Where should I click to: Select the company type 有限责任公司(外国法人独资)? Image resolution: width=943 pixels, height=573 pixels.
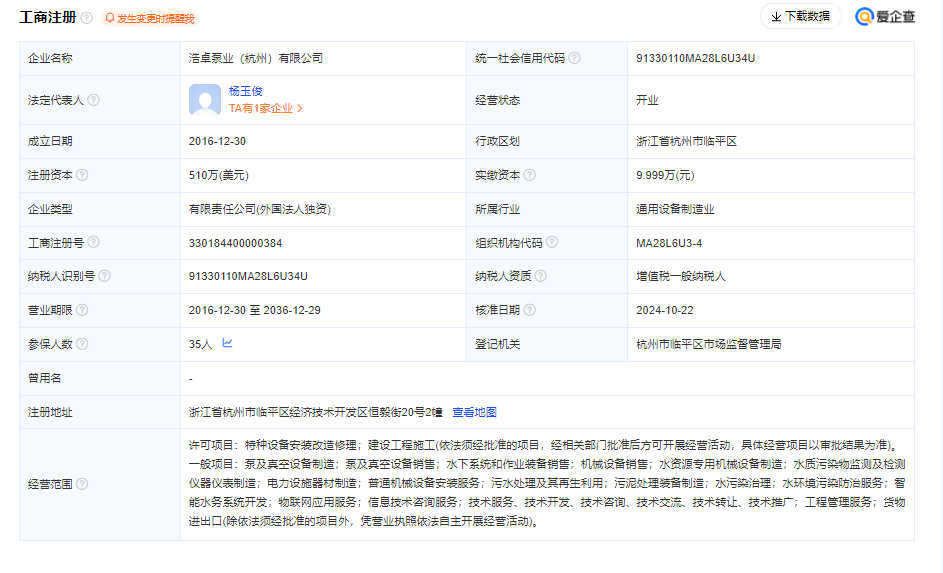pos(260,209)
